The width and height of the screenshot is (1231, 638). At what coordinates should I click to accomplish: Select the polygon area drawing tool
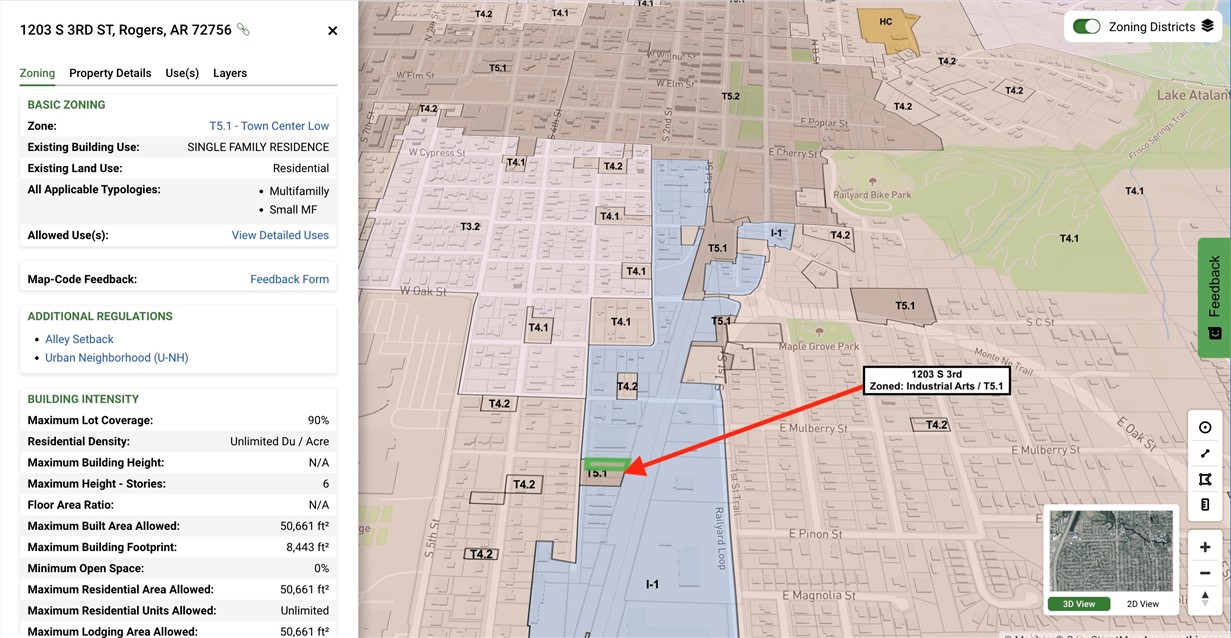click(1205, 480)
